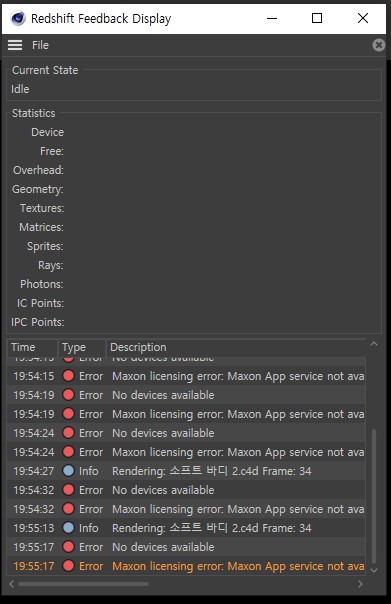The width and height of the screenshot is (391, 604).
Task: Click the horizontal scrollbar thumb
Action: 83,584
